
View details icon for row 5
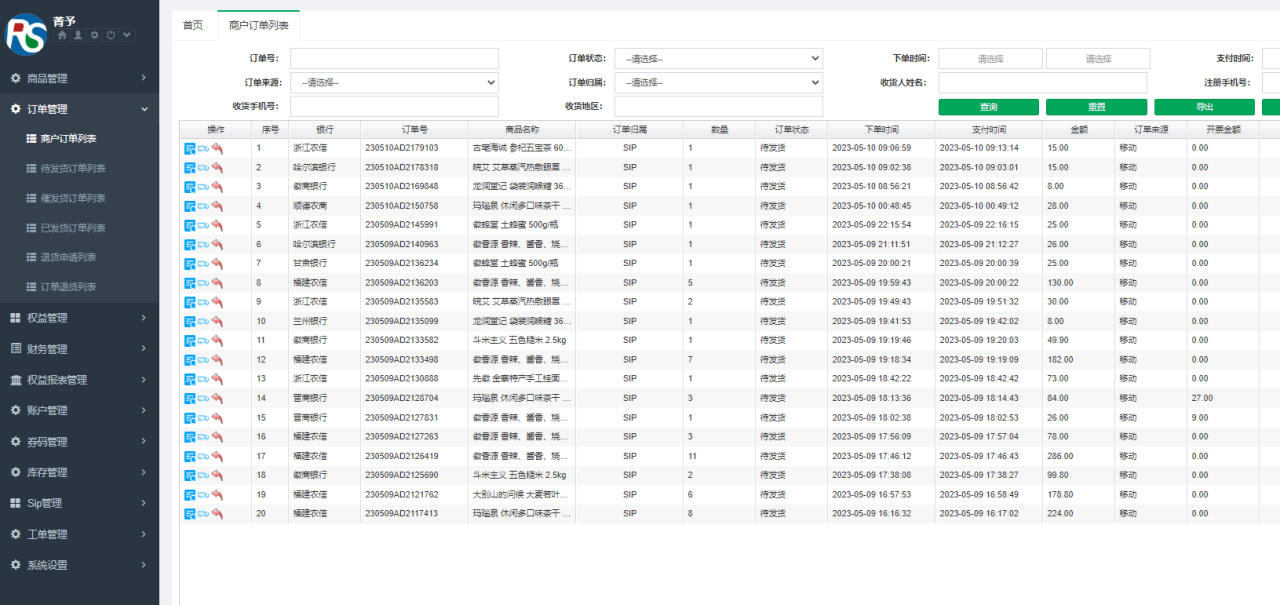tap(189, 225)
